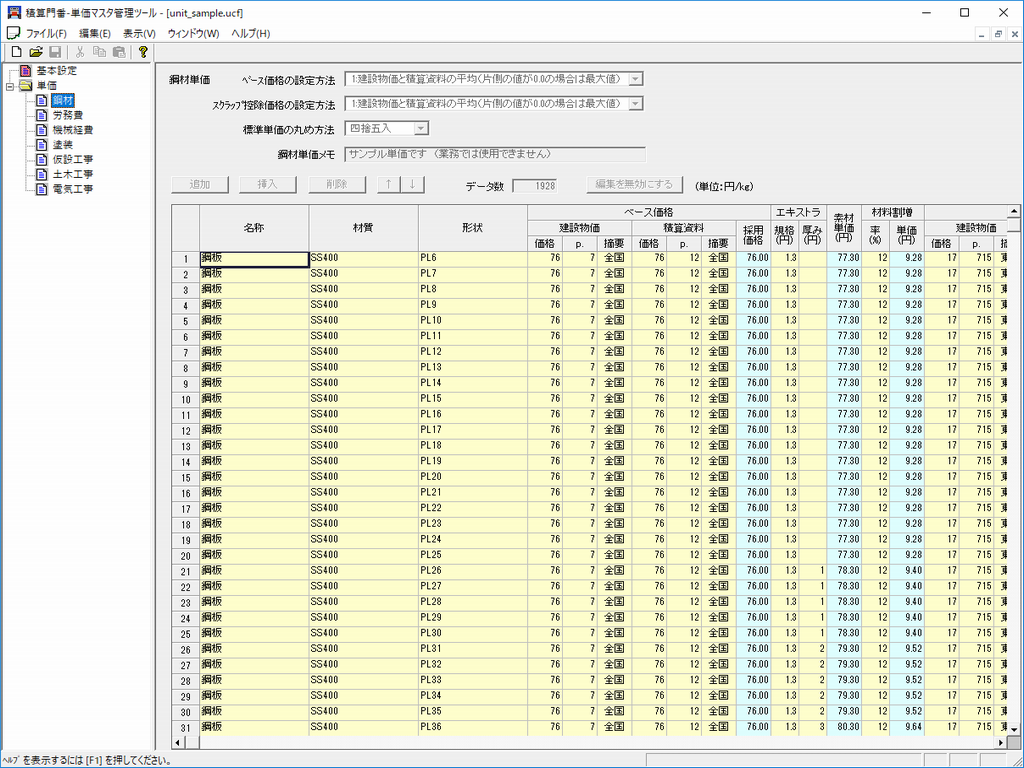
Task: Open ベース価格の設定方法 dropdown
Action: [635, 79]
